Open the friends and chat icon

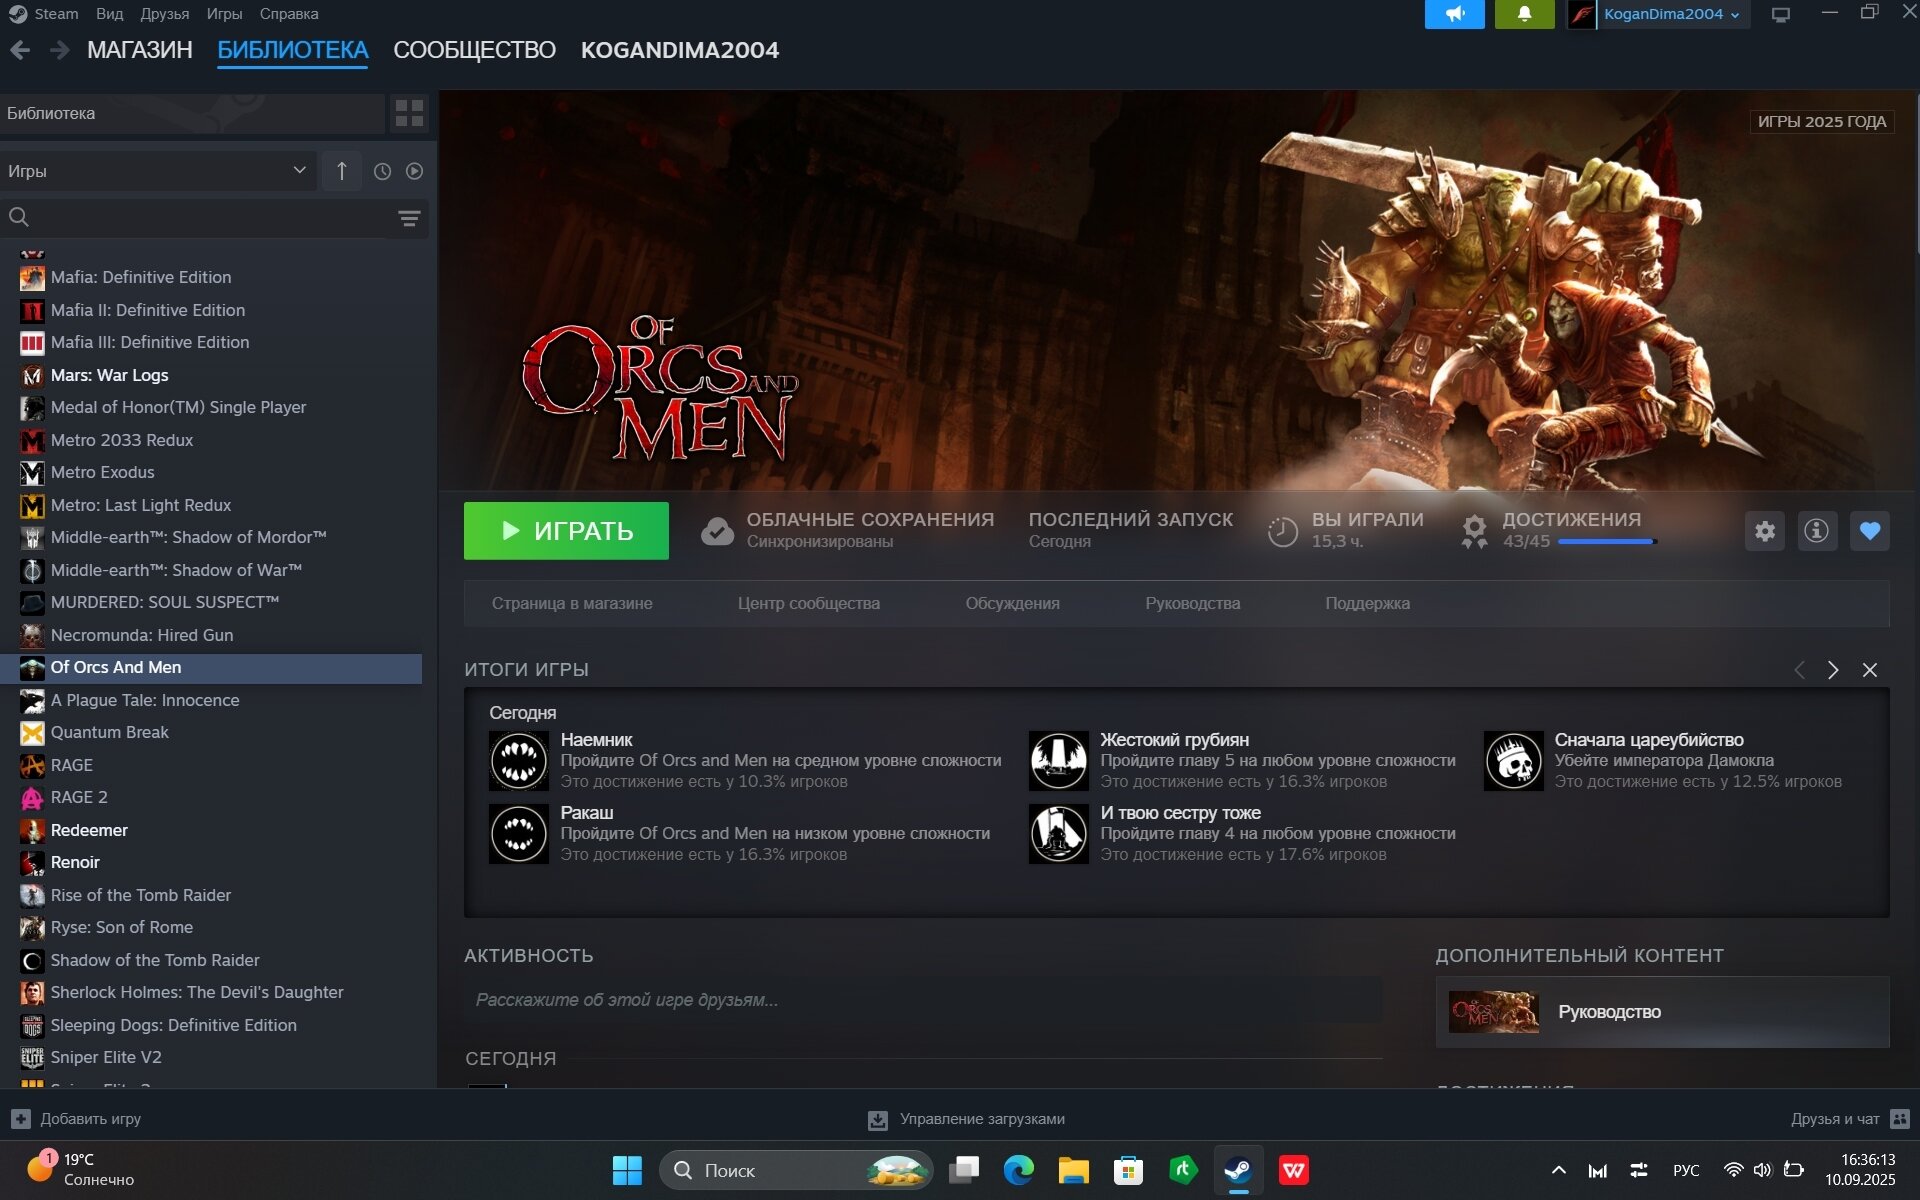pos(1900,1119)
